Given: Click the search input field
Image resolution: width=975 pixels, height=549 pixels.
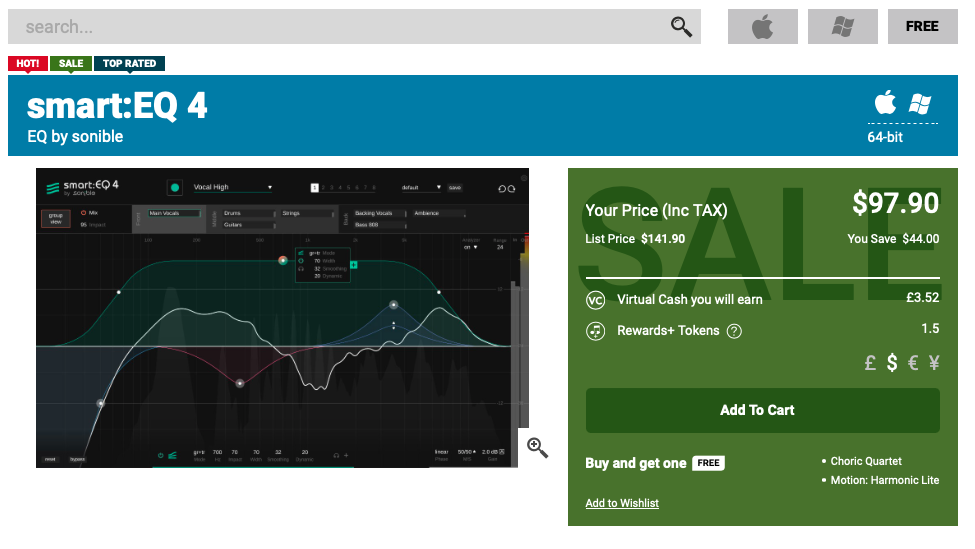Looking at the screenshot, I should [354, 27].
